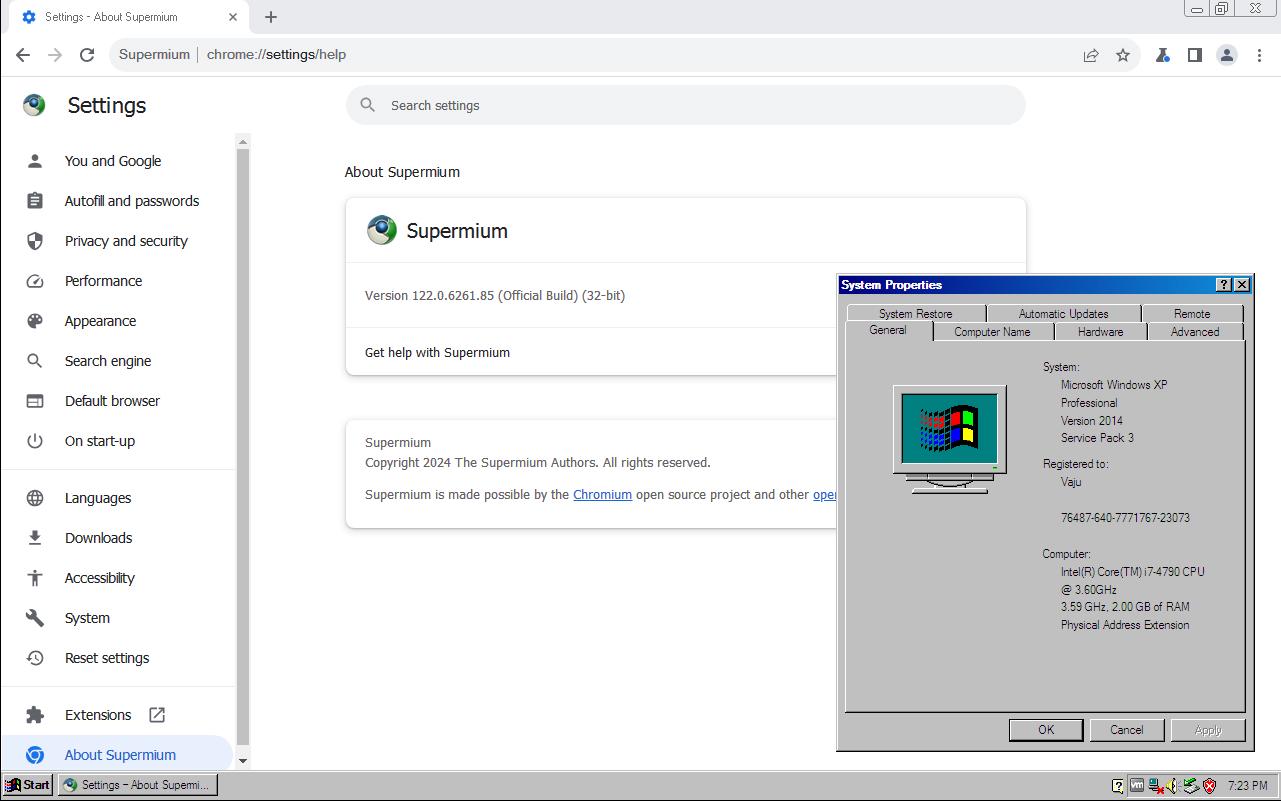
Task: Click Get help with Supermium
Action: [437, 352]
